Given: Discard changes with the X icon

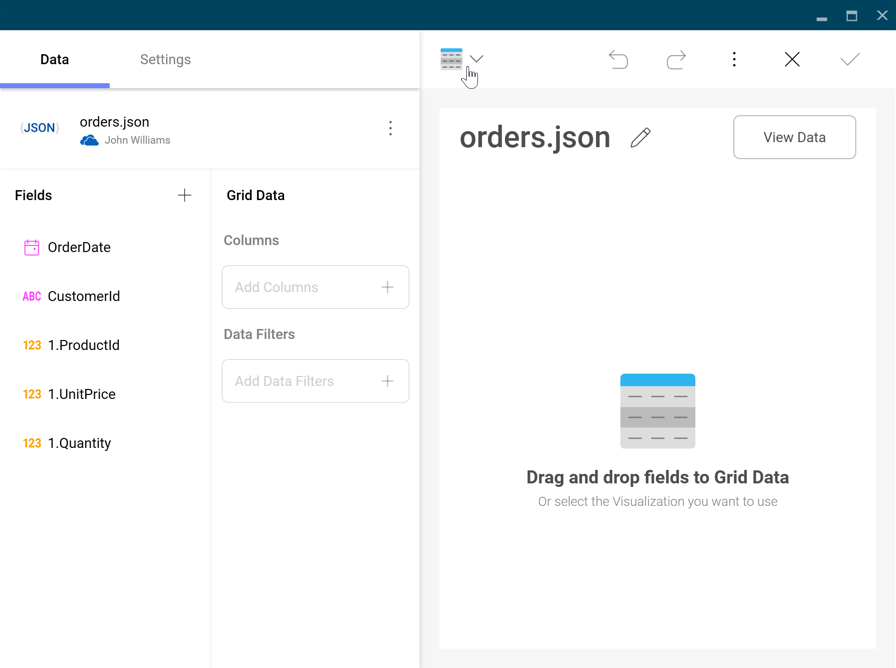Looking at the screenshot, I should pyautogui.click(x=792, y=59).
